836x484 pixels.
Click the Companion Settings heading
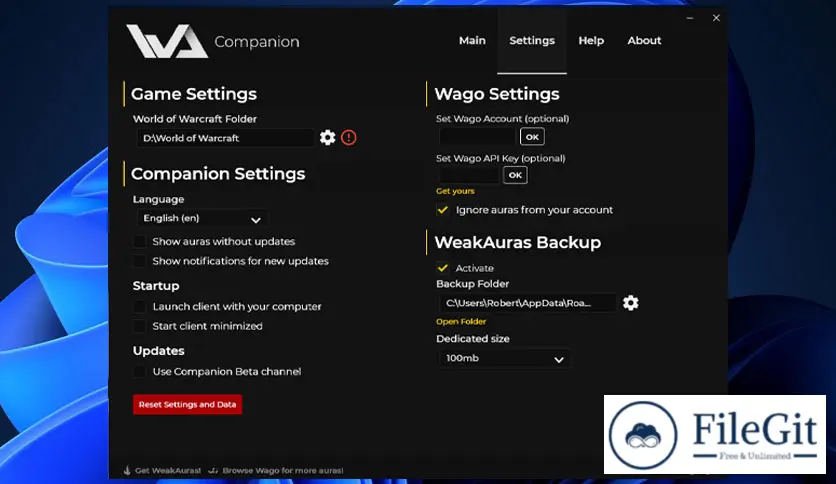coord(218,174)
